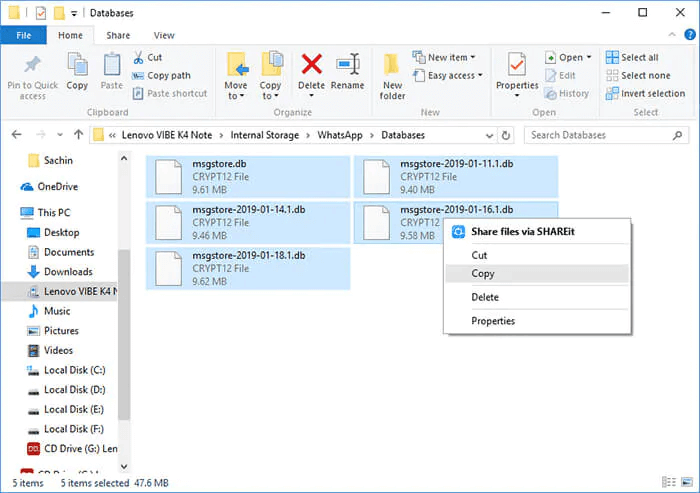Click Invert selection in ribbon
The image size is (700, 493).
(x=646, y=93)
